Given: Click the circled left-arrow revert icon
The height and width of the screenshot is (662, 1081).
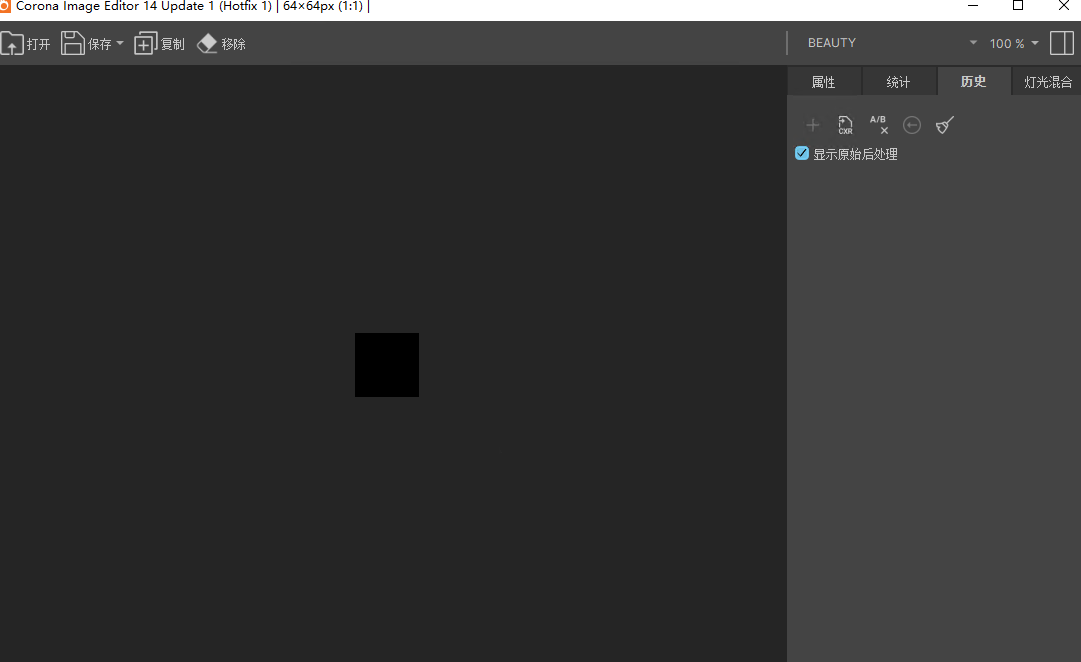Looking at the screenshot, I should 911,125.
